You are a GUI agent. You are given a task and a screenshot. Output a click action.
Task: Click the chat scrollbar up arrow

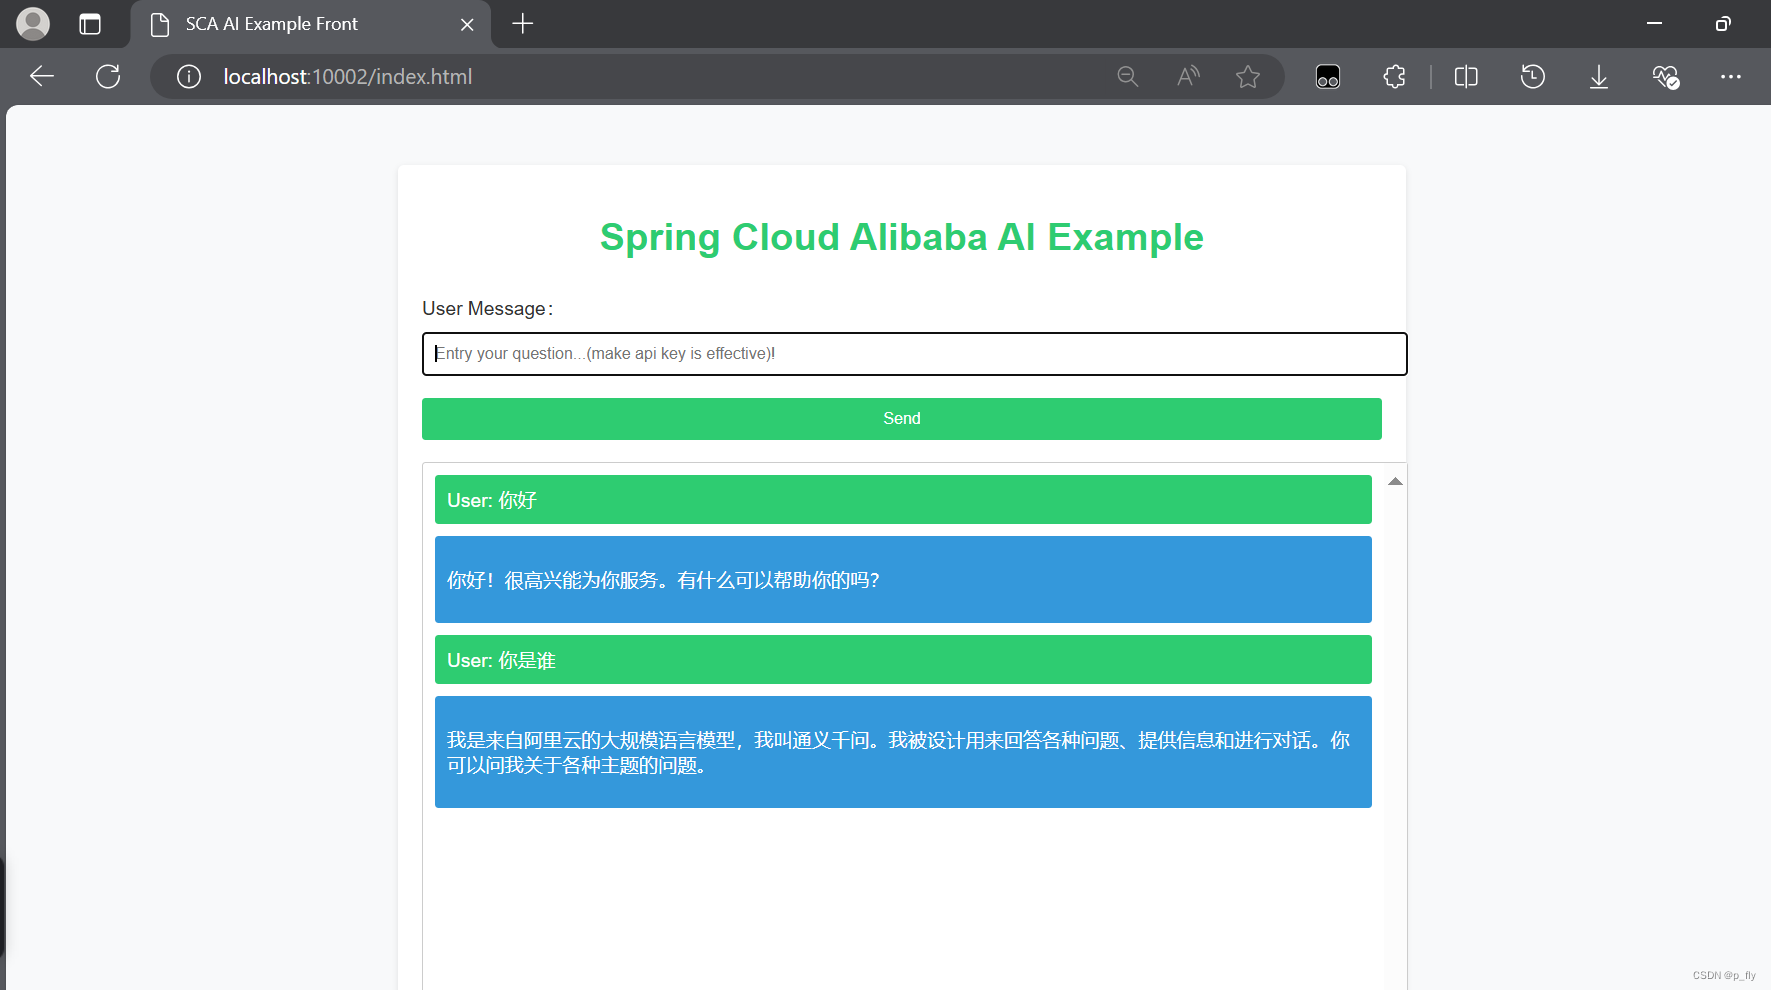click(x=1395, y=482)
